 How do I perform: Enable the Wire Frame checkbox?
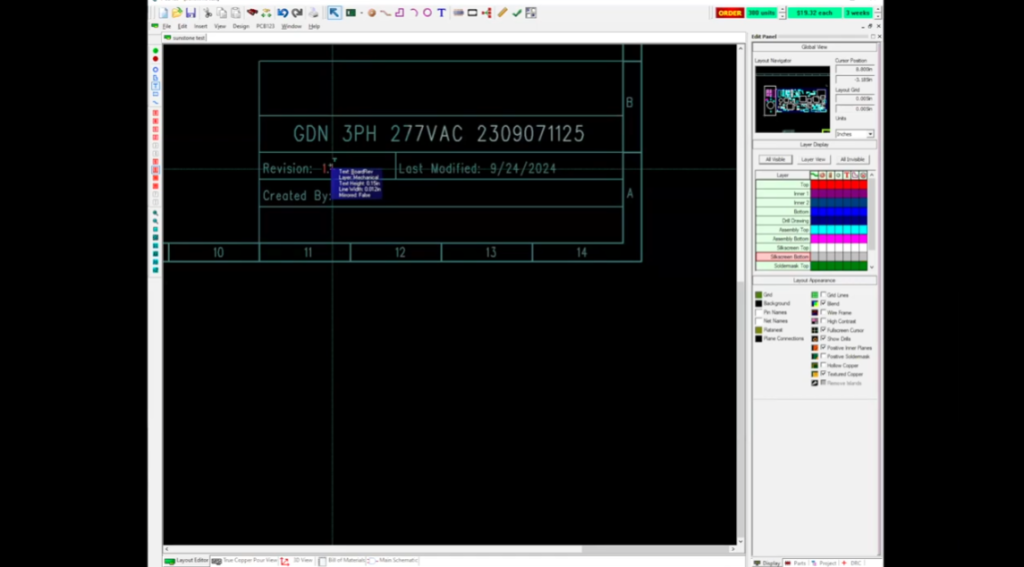pos(823,313)
